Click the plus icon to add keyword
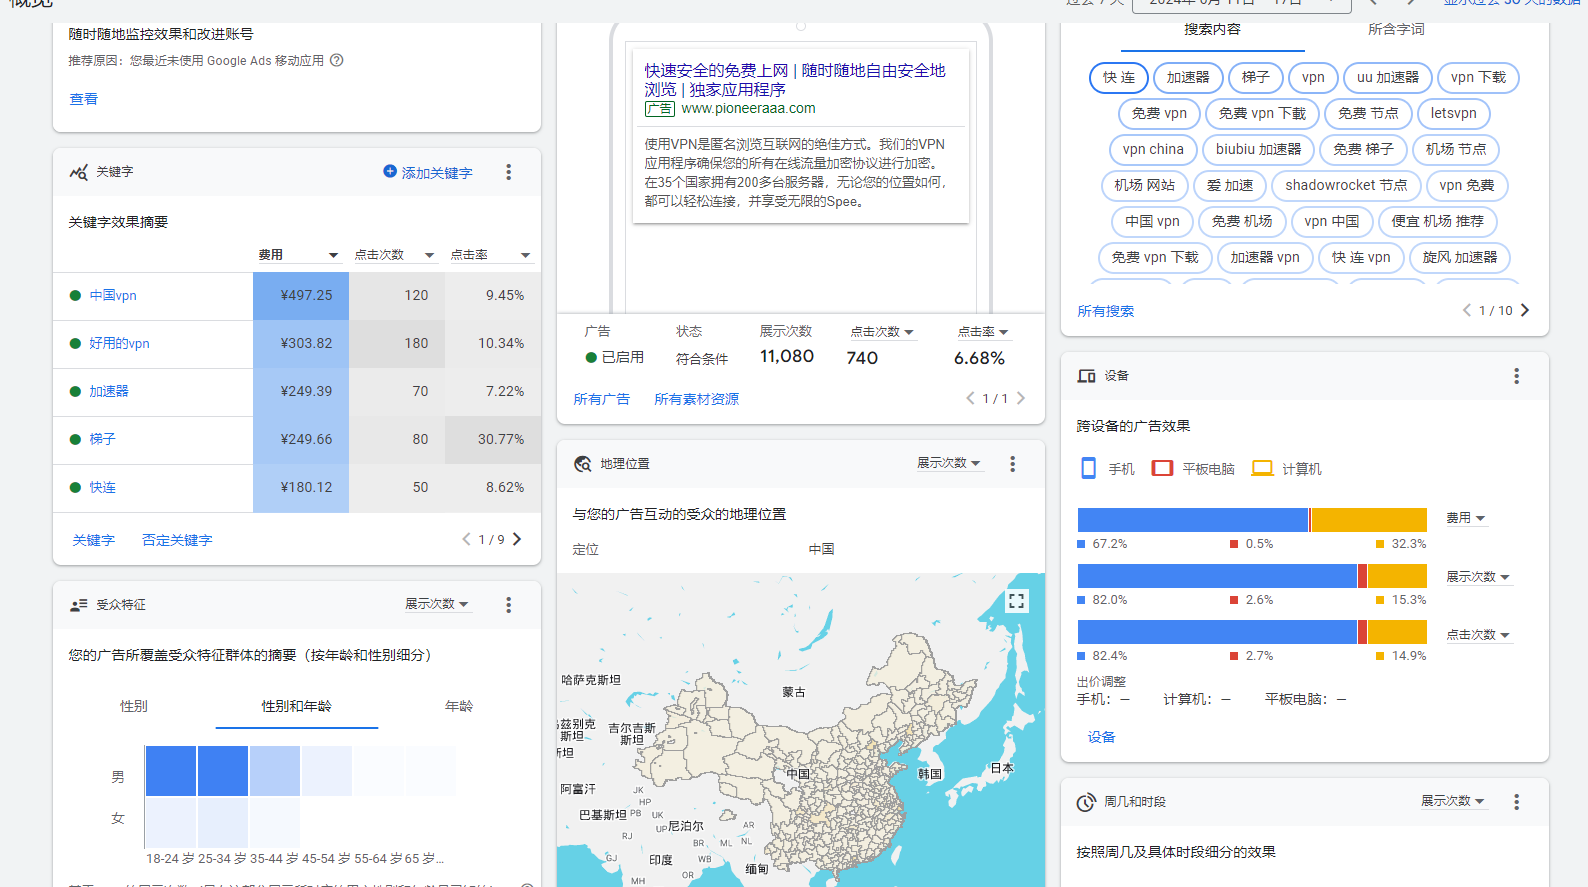 pyautogui.click(x=390, y=172)
